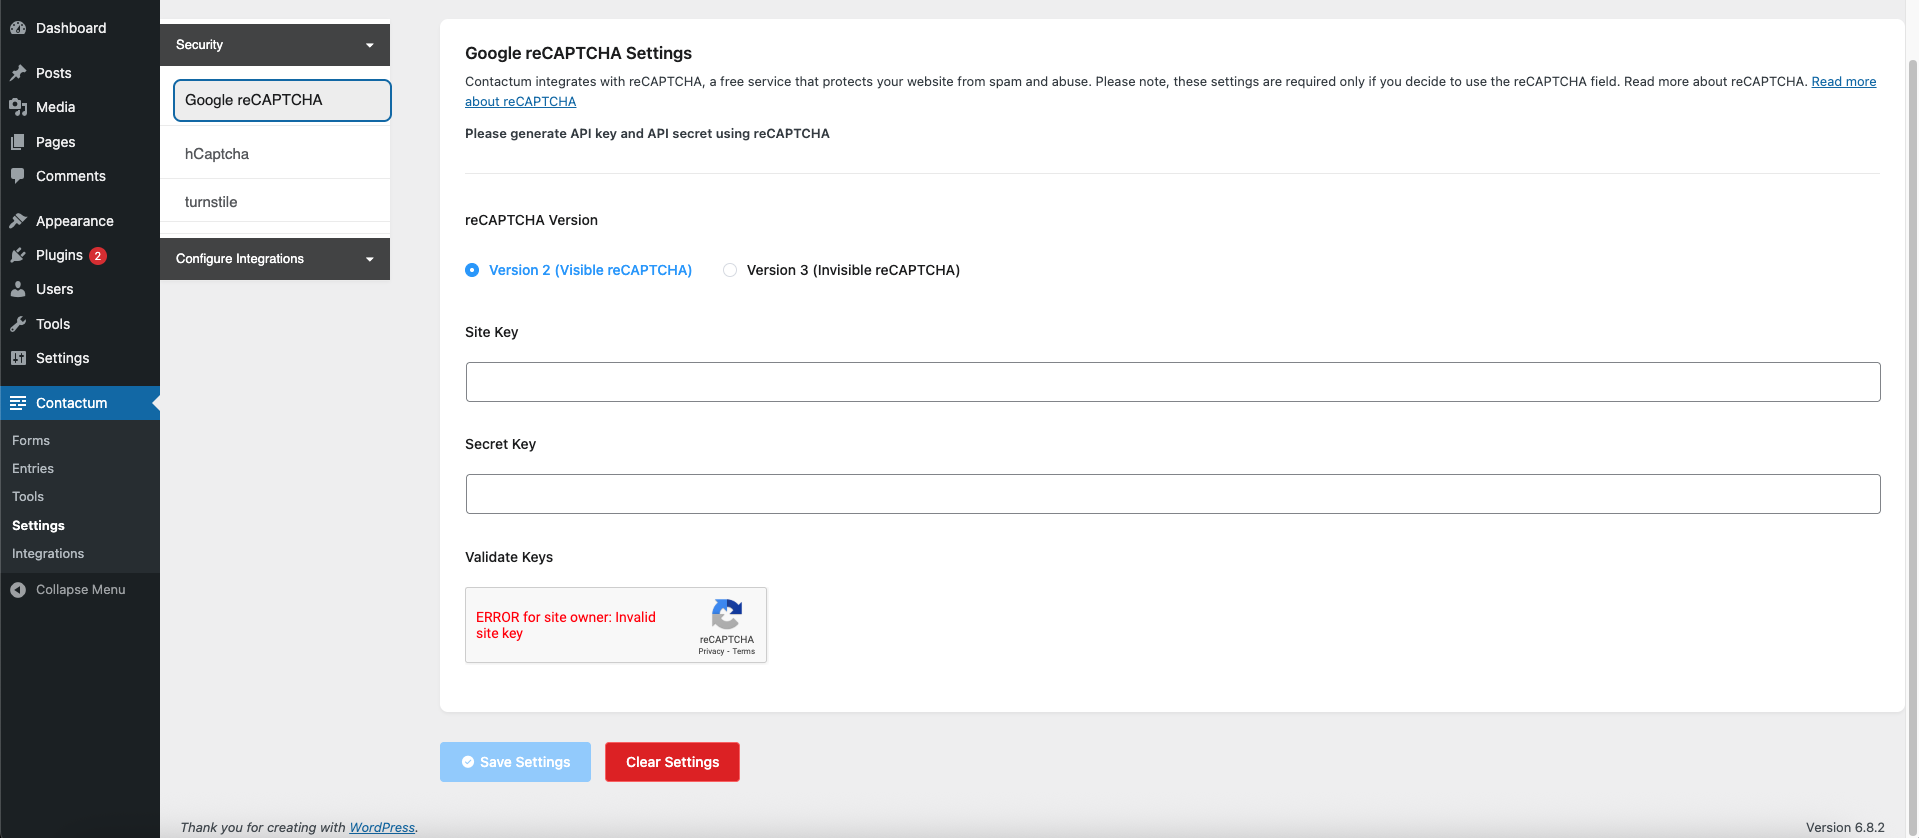
Task: Select Version 3 (Invisible reCAPTCHA) radio
Action: [730, 270]
